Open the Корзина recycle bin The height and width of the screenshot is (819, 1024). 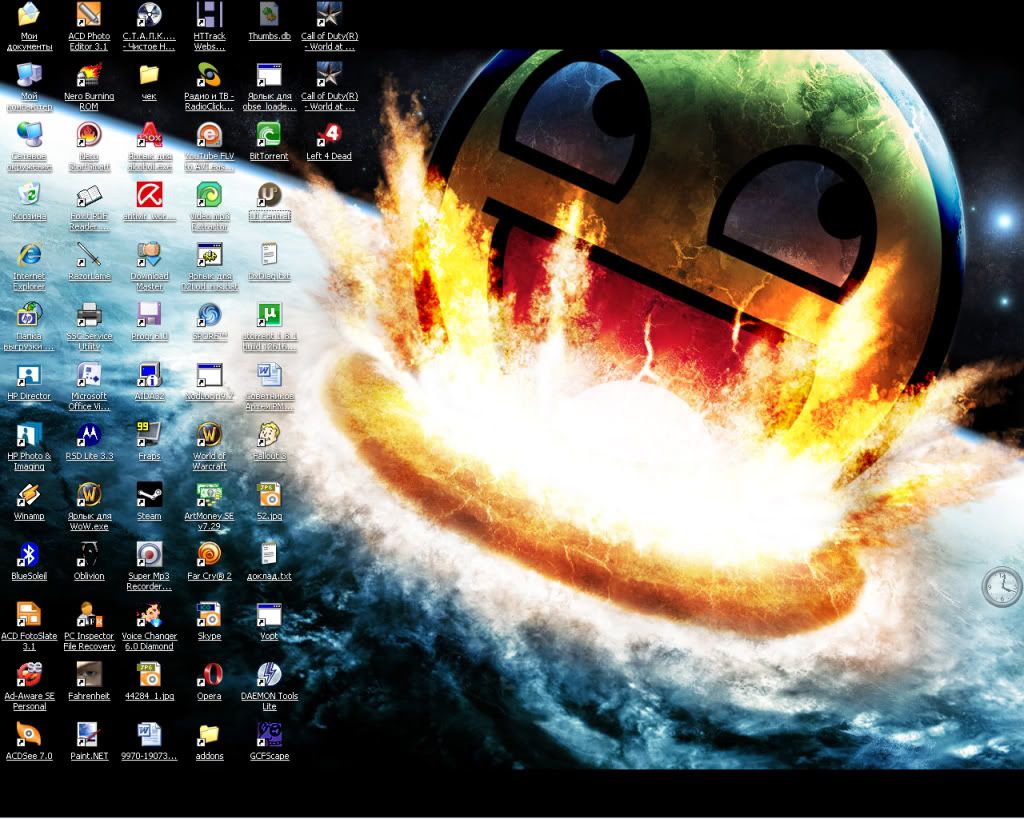click(x=29, y=195)
